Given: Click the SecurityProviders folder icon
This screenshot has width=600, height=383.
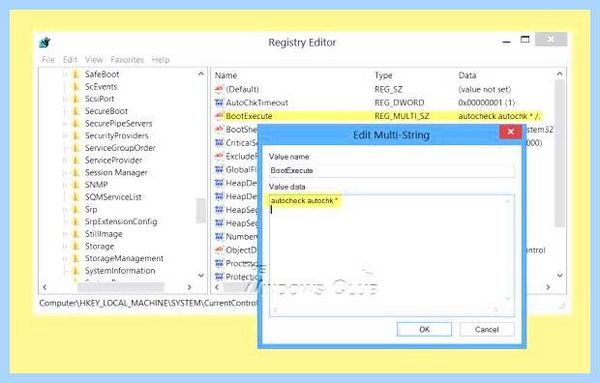Looking at the screenshot, I should [x=76, y=135].
